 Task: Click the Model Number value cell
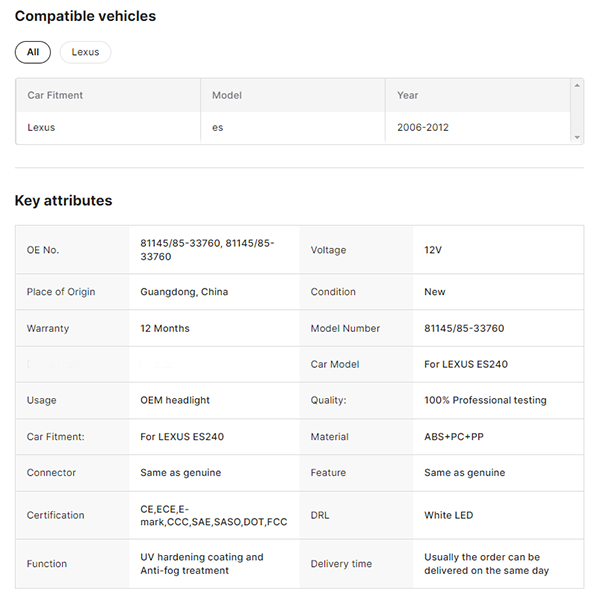tap(464, 328)
